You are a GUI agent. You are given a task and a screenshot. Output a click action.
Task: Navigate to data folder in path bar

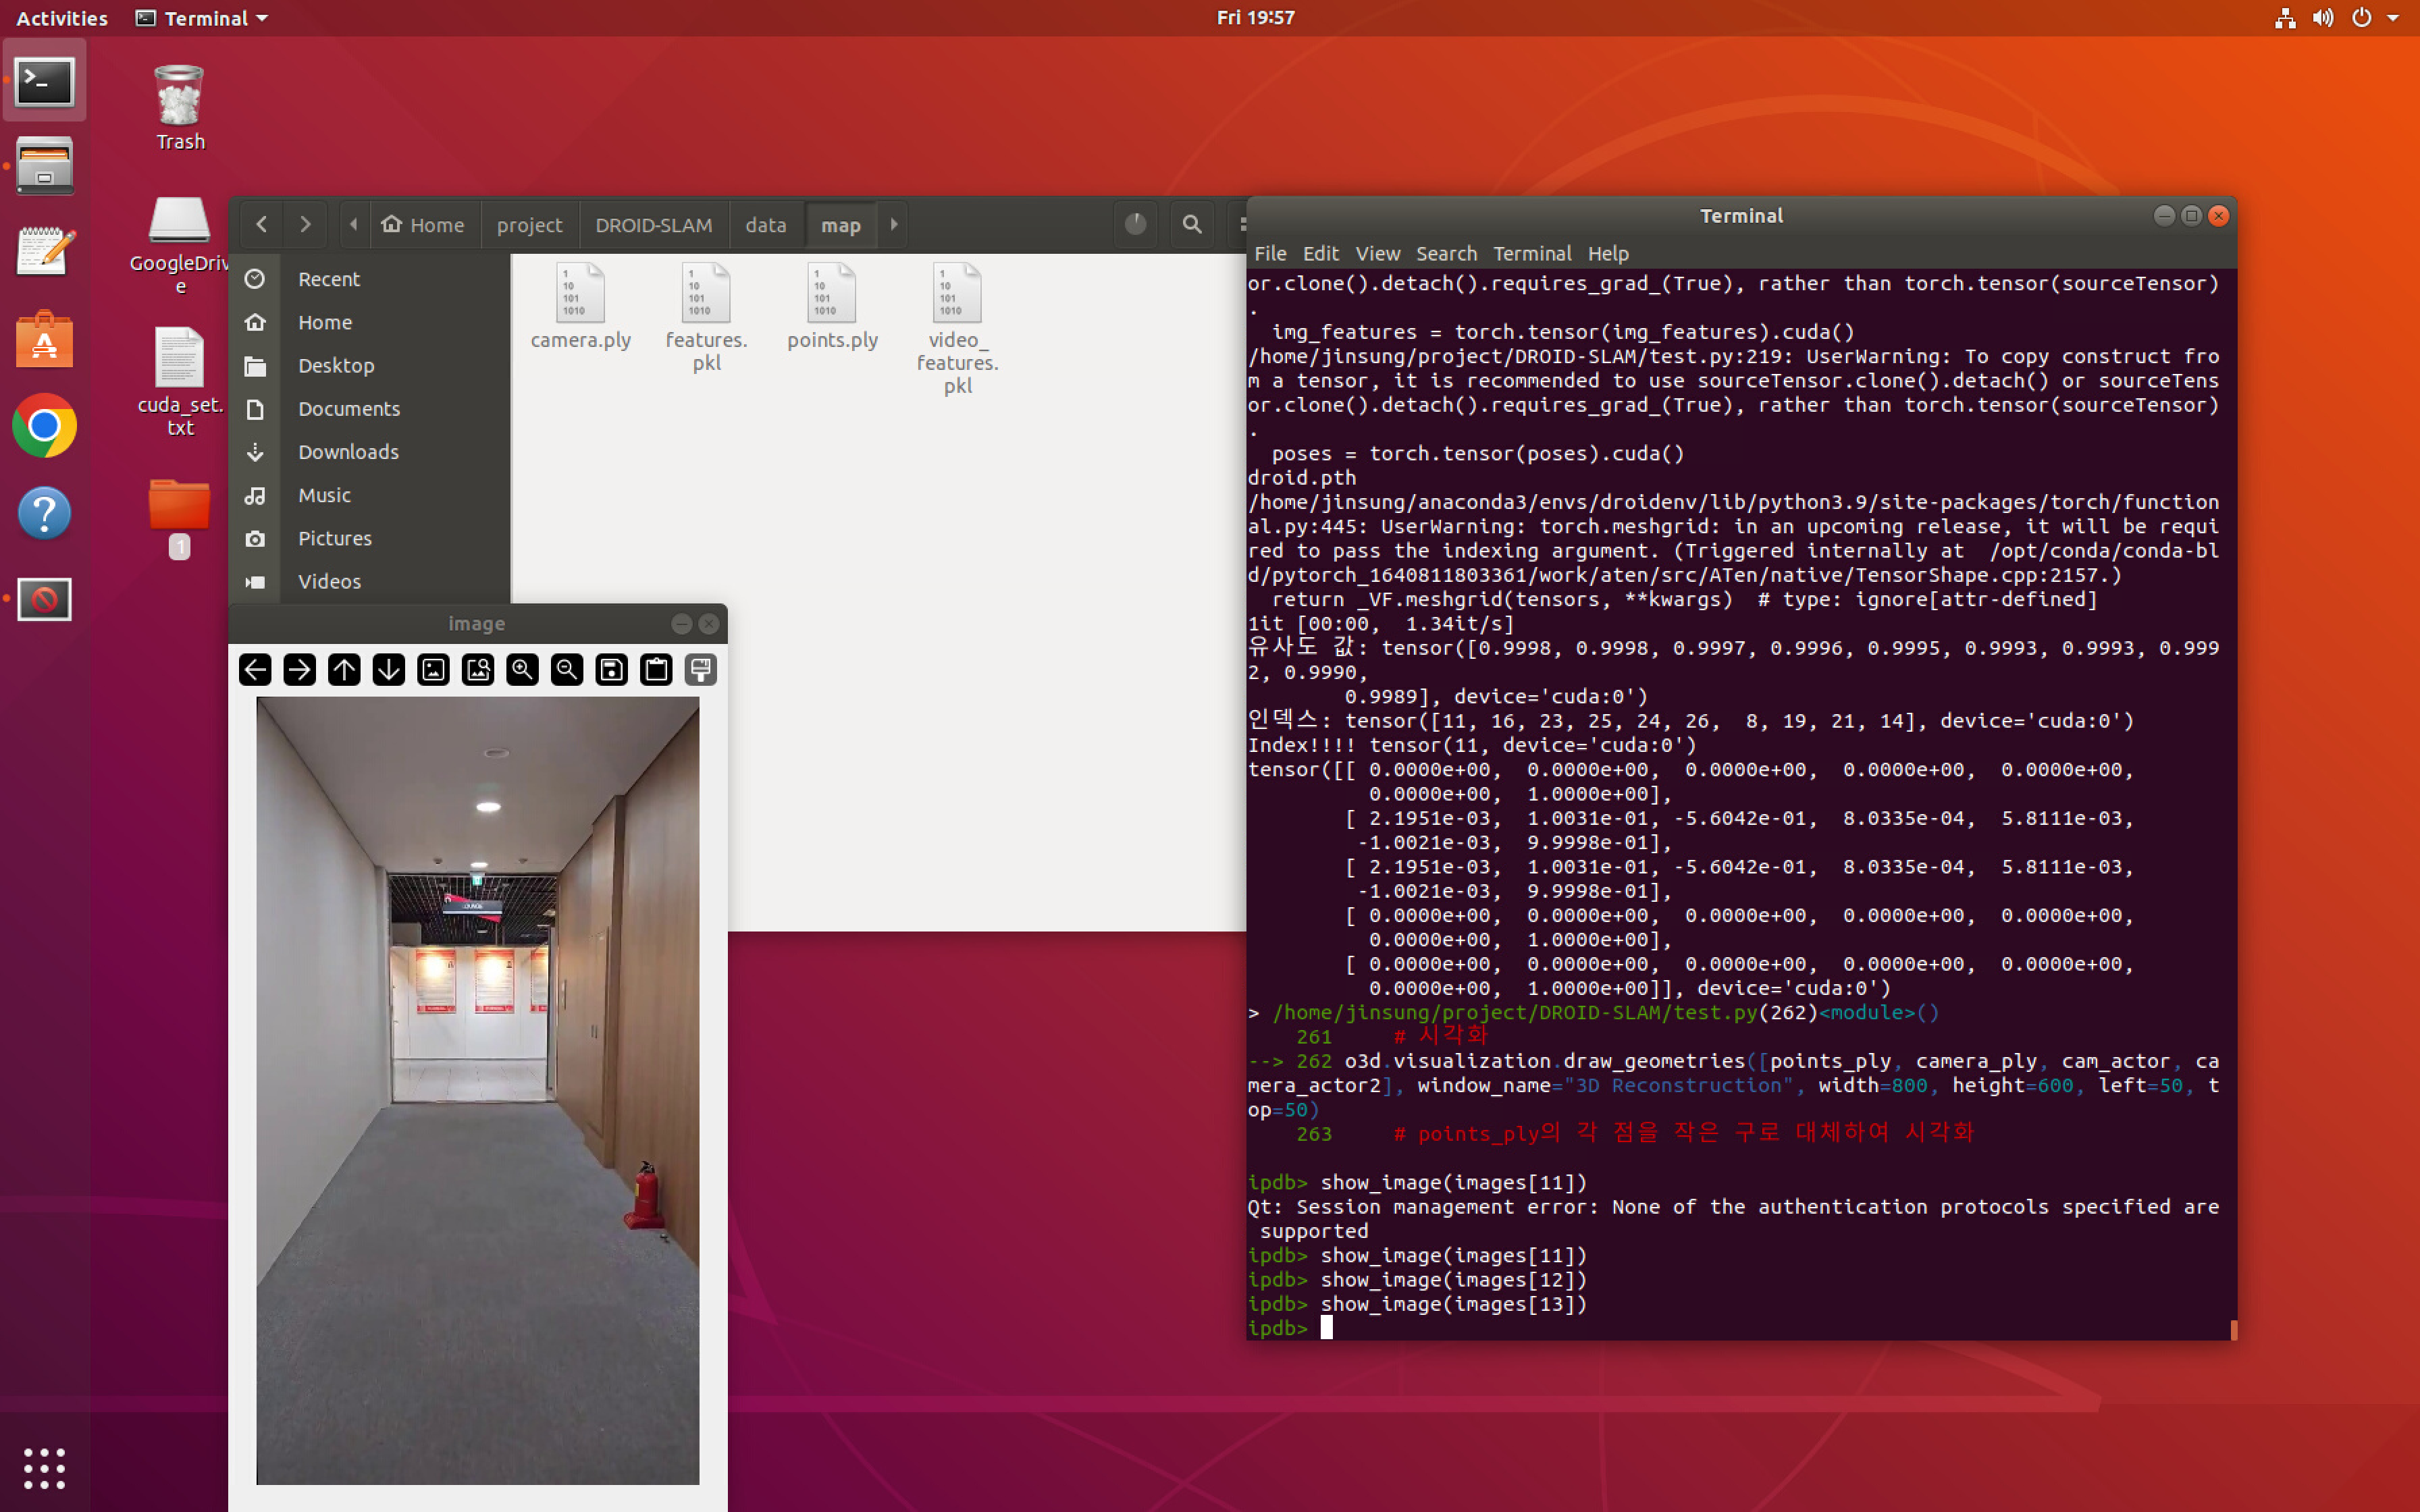(x=766, y=225)
